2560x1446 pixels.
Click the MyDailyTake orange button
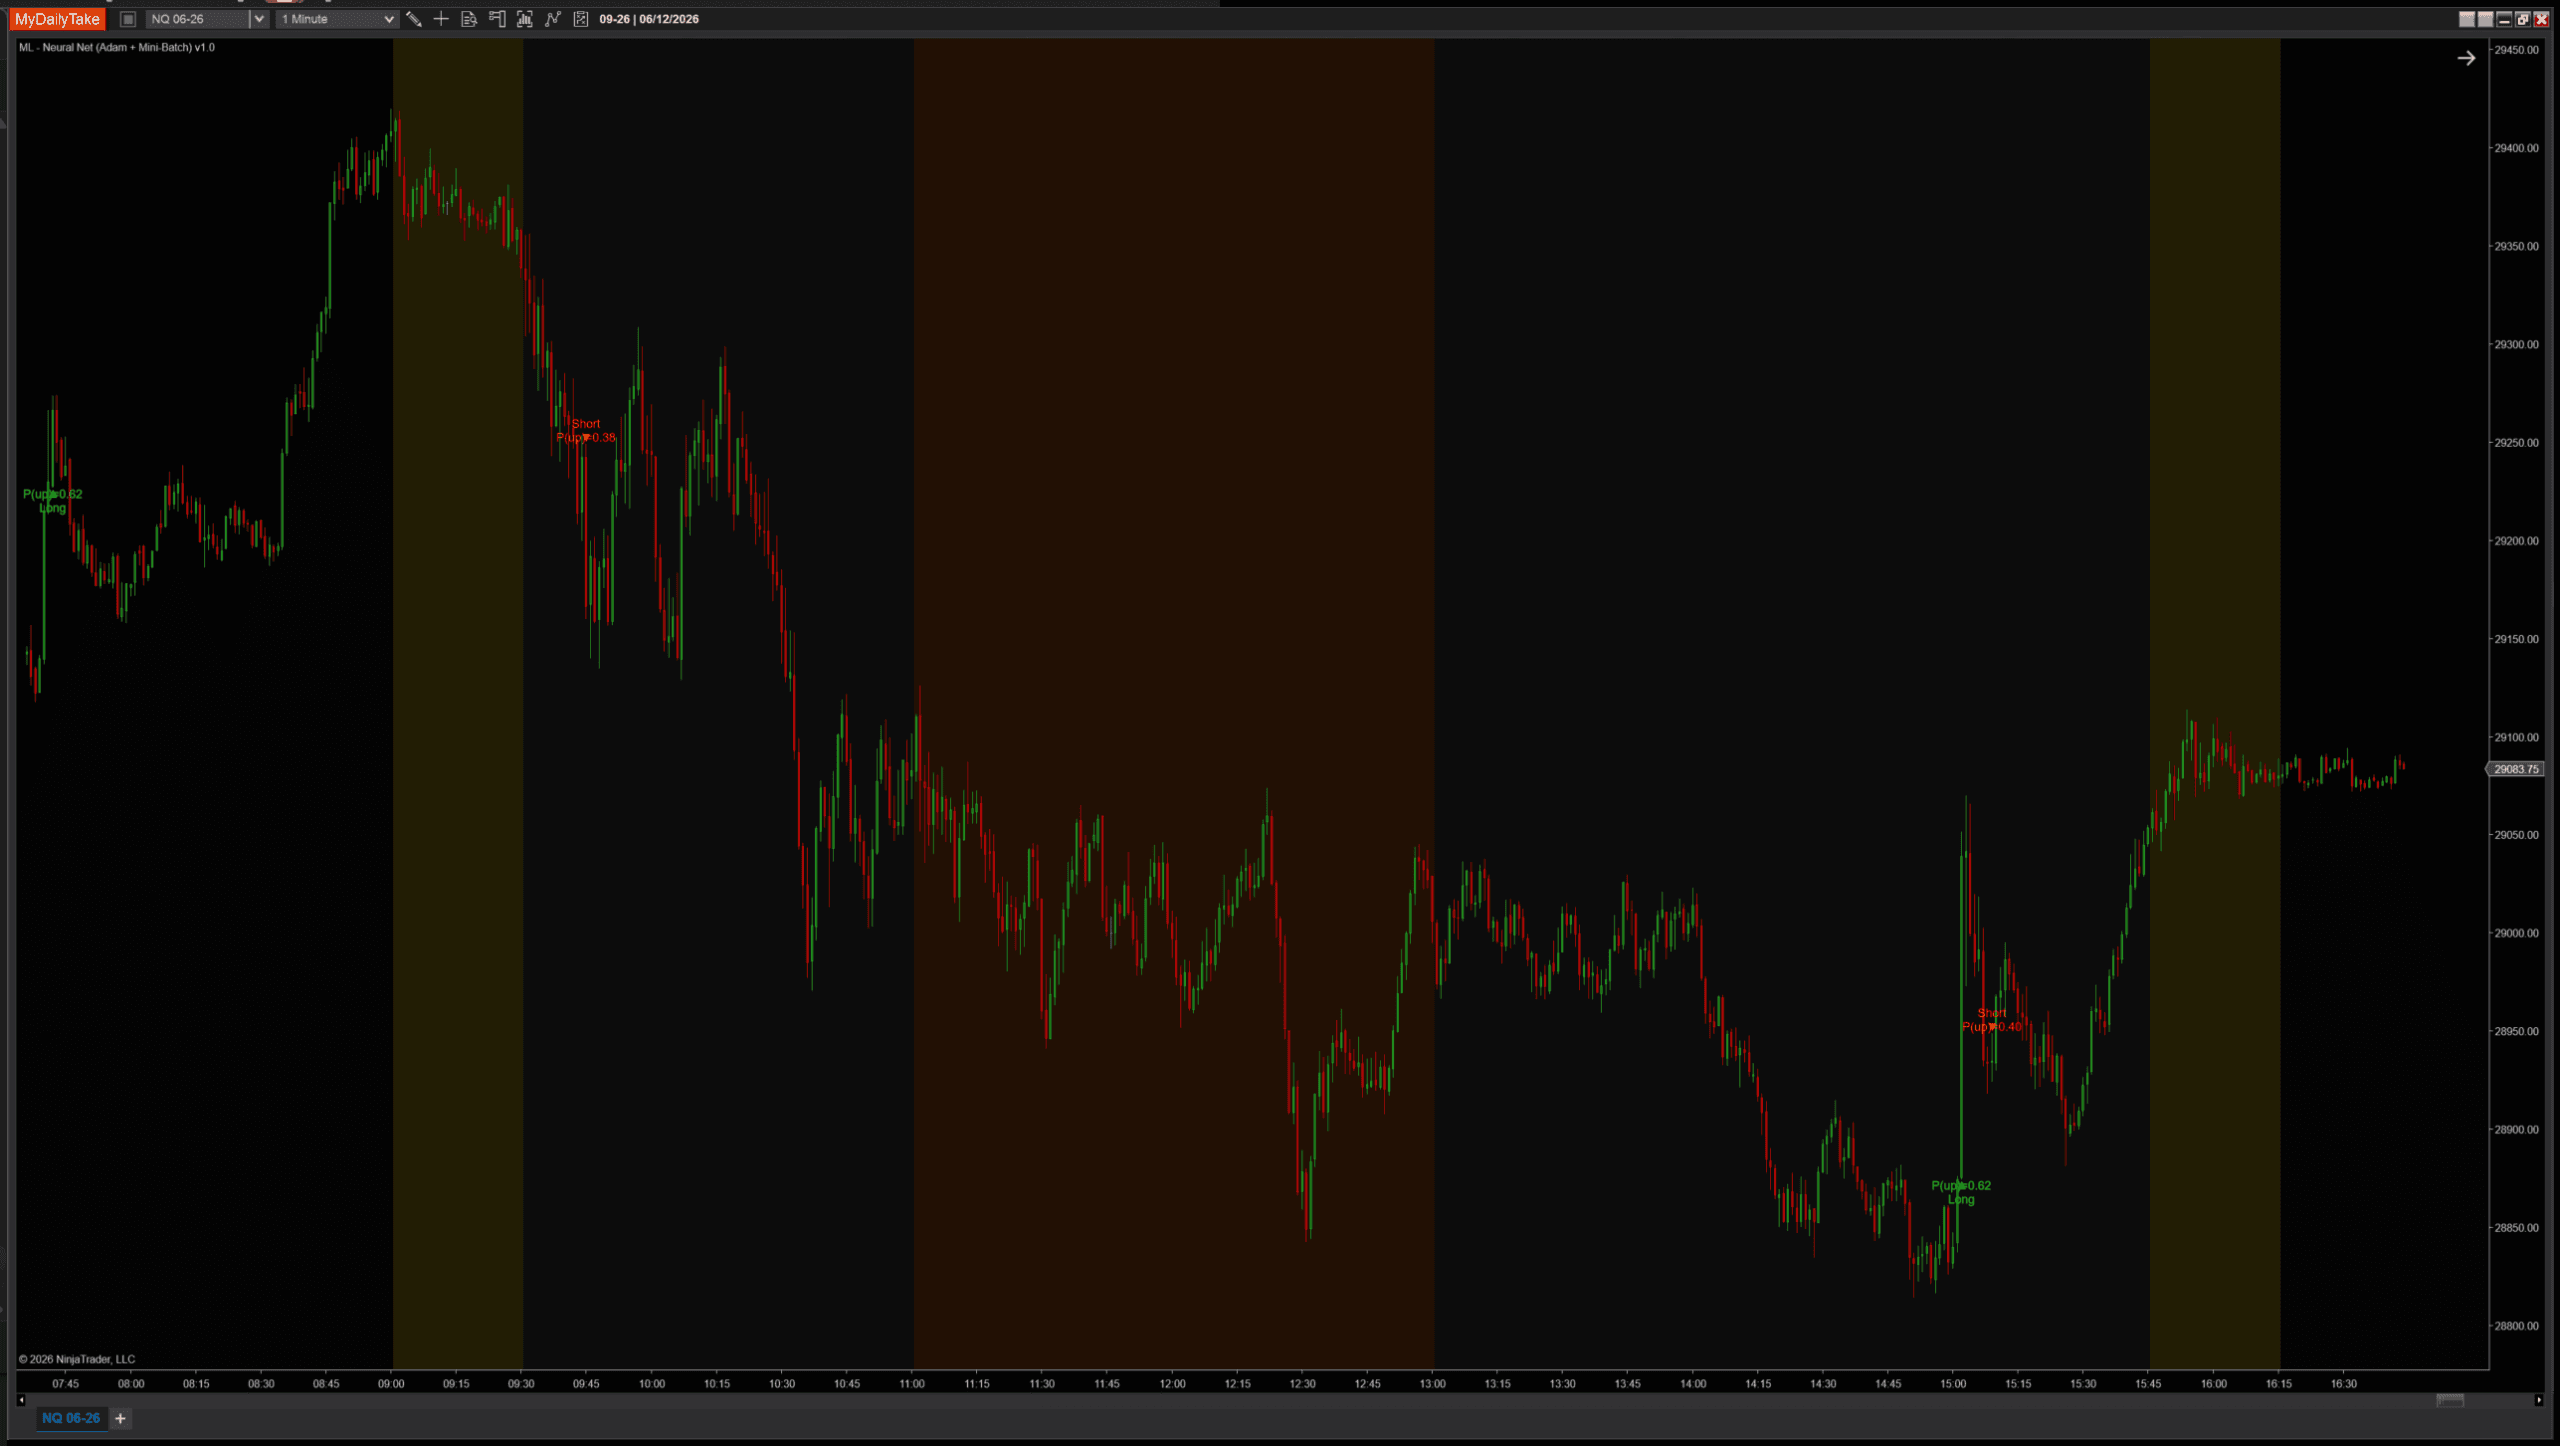click(x=57, y=19)
